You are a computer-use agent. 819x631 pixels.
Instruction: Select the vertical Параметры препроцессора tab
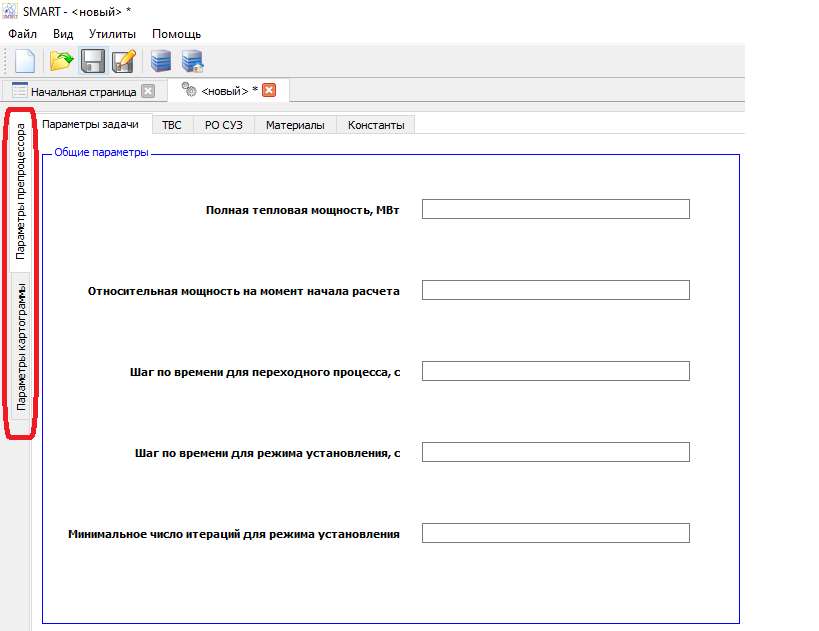click(20, 191)
